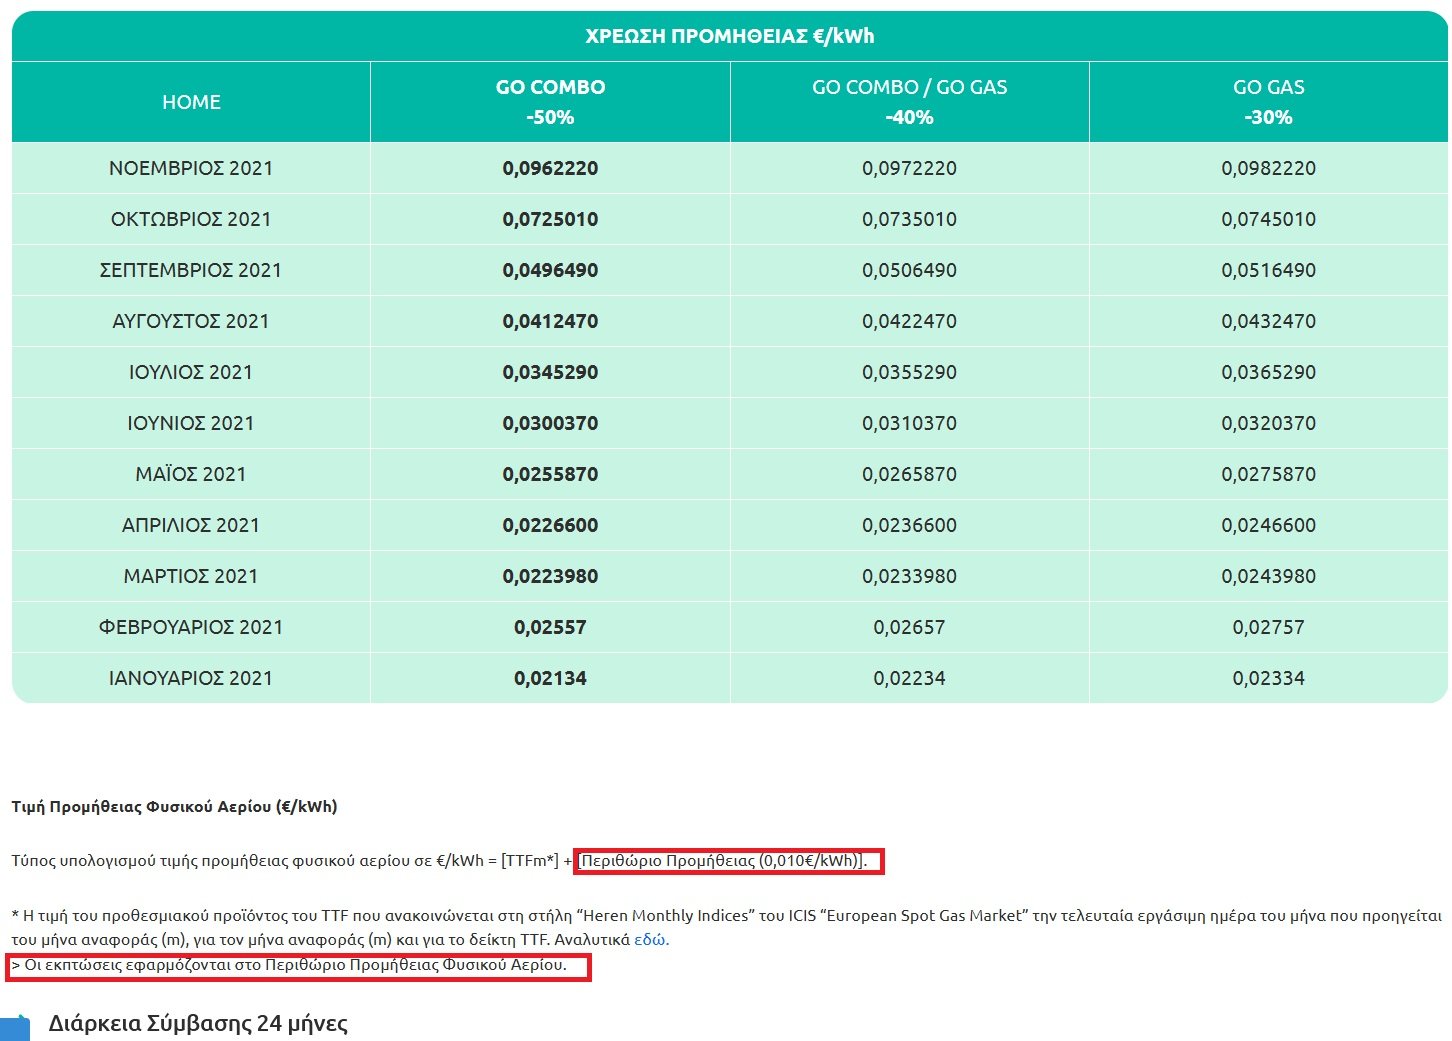1452x1041 pixels.
Task: Click the value 0,0300370
Action: click(550, 423)
